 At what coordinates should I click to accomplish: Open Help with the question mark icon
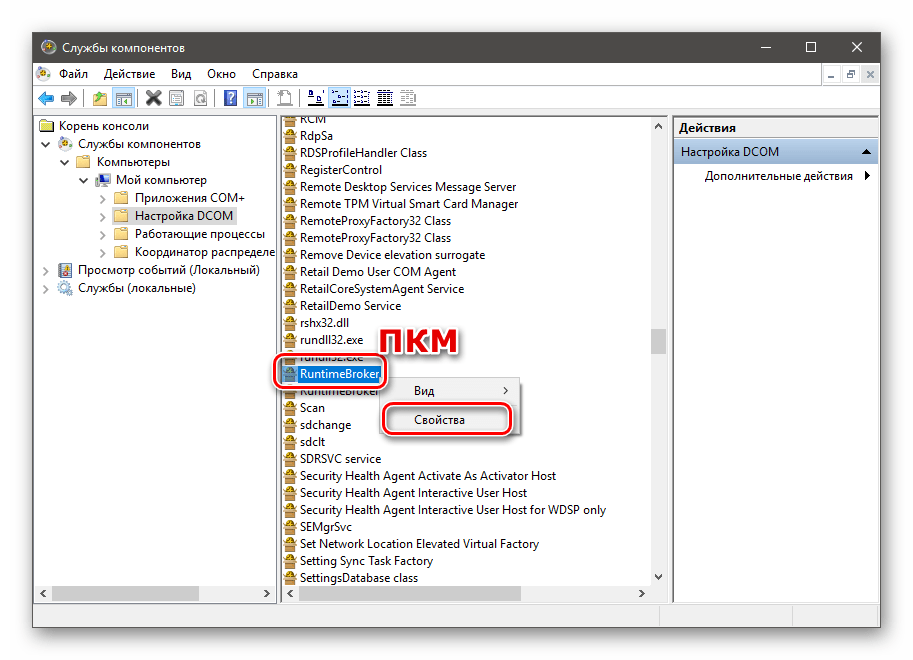pos(230,98)
